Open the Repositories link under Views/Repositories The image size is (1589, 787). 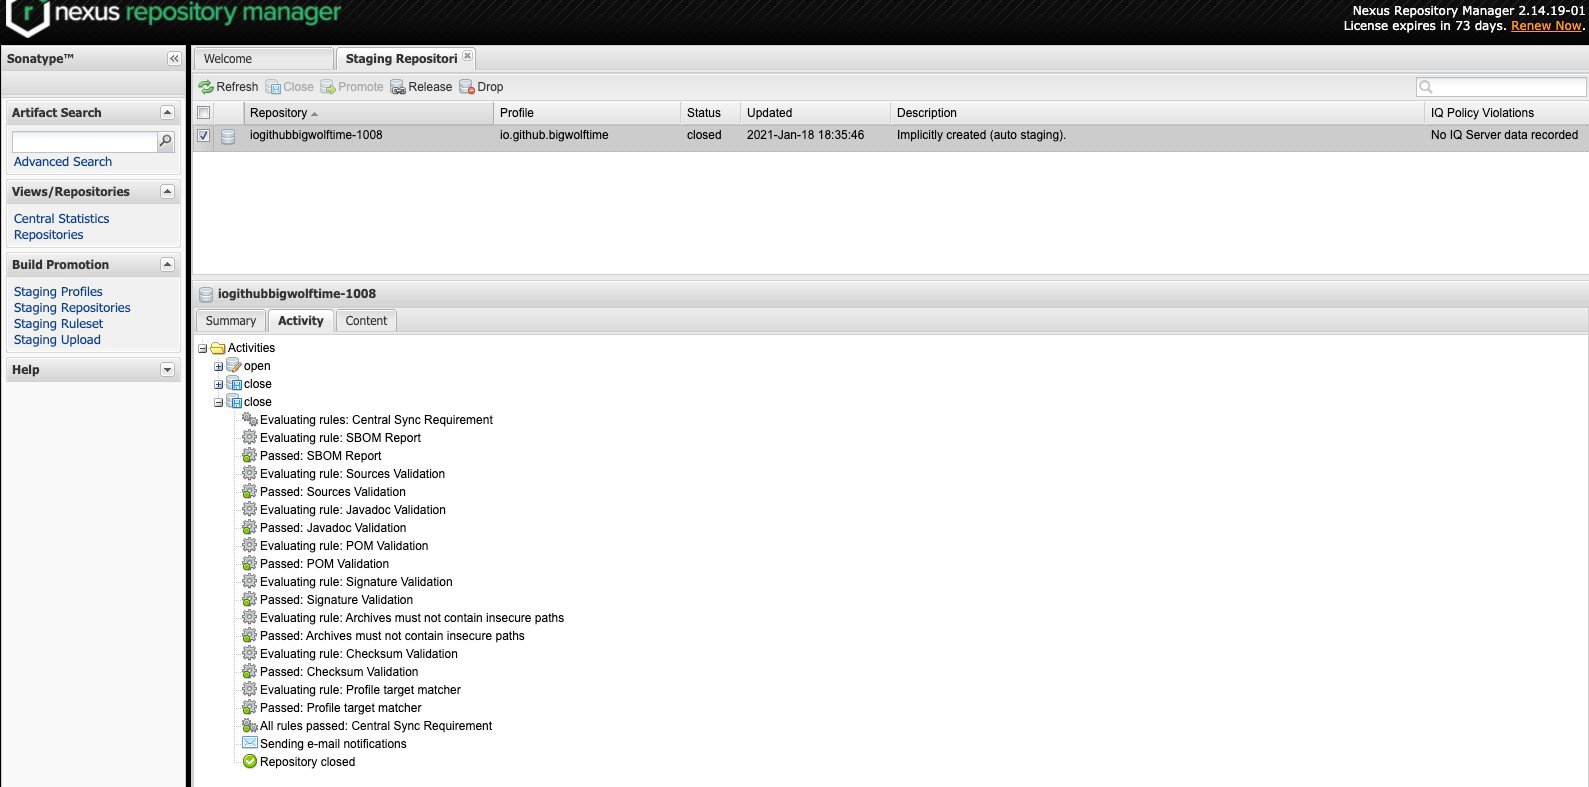pos(49,235)
